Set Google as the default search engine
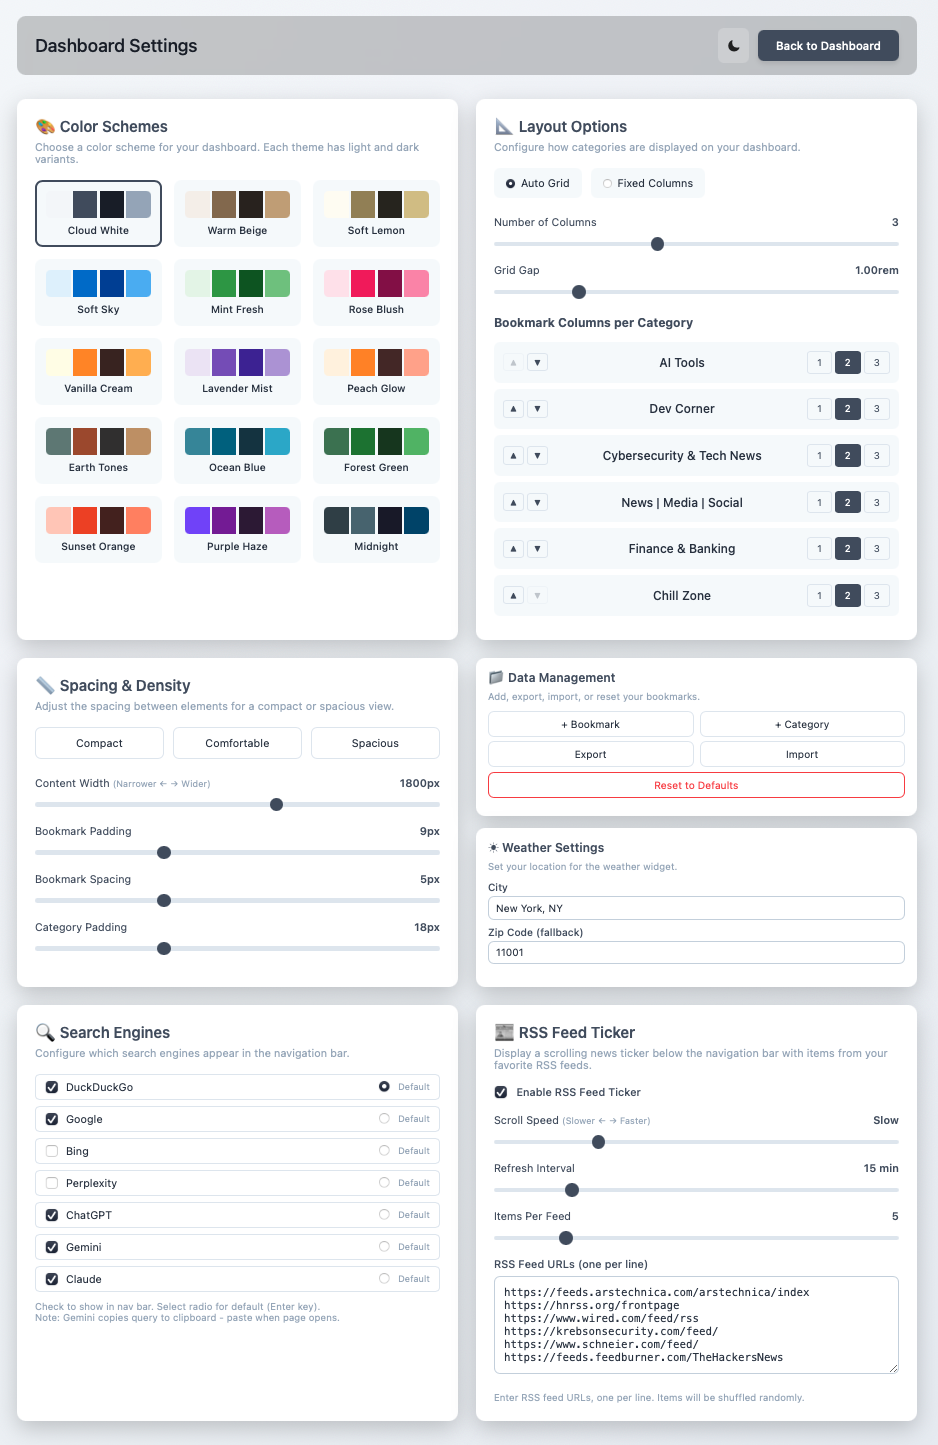 pos(383,1118)
